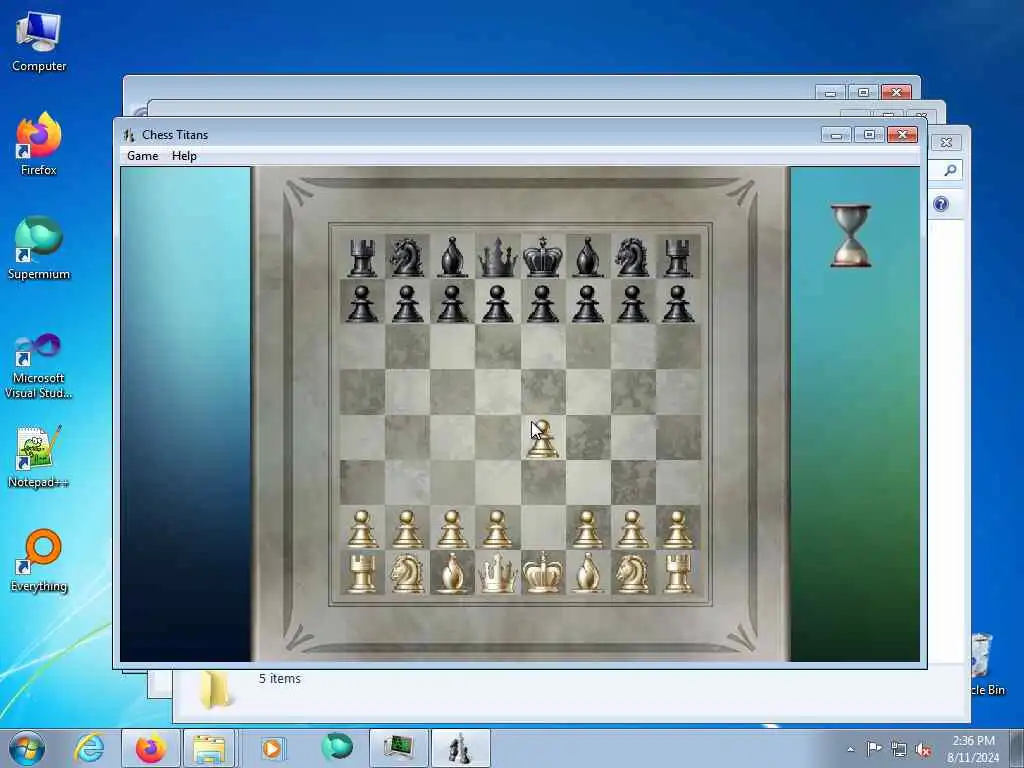Launch Internet Explorer from the taskbar
This screenshot has width=1024, height=768.
click(x=89, y=748)
